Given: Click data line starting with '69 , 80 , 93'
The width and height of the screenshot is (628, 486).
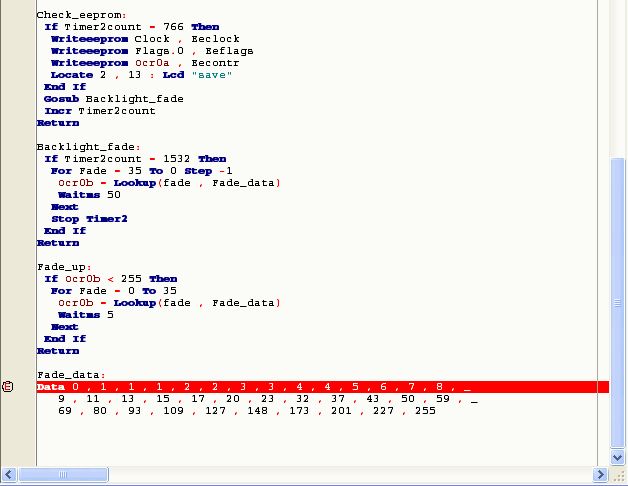Looking at the screenshot, I should point(247,411).
